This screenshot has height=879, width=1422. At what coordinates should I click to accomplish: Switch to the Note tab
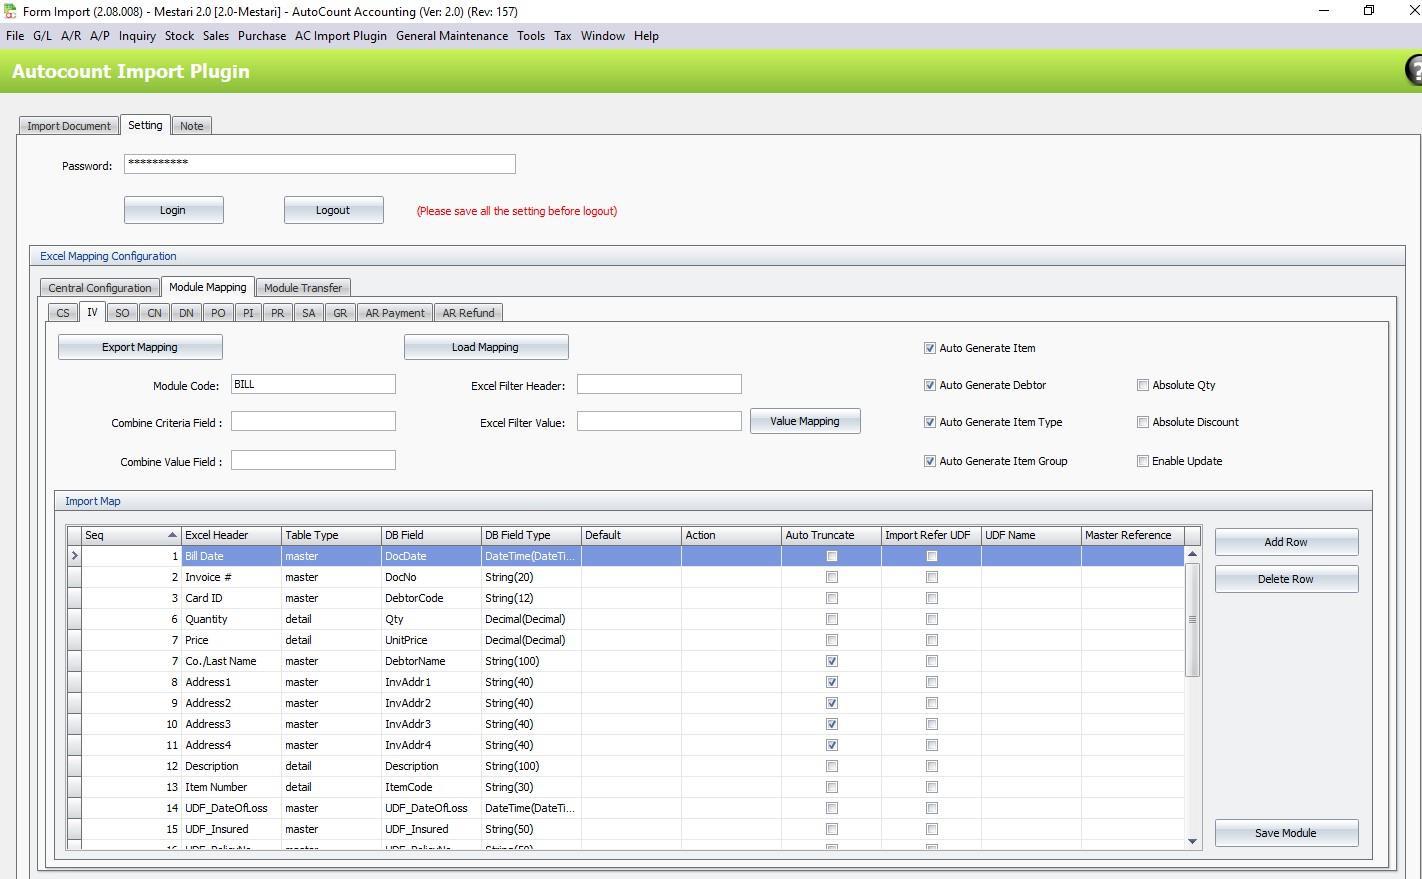[191, 125]
